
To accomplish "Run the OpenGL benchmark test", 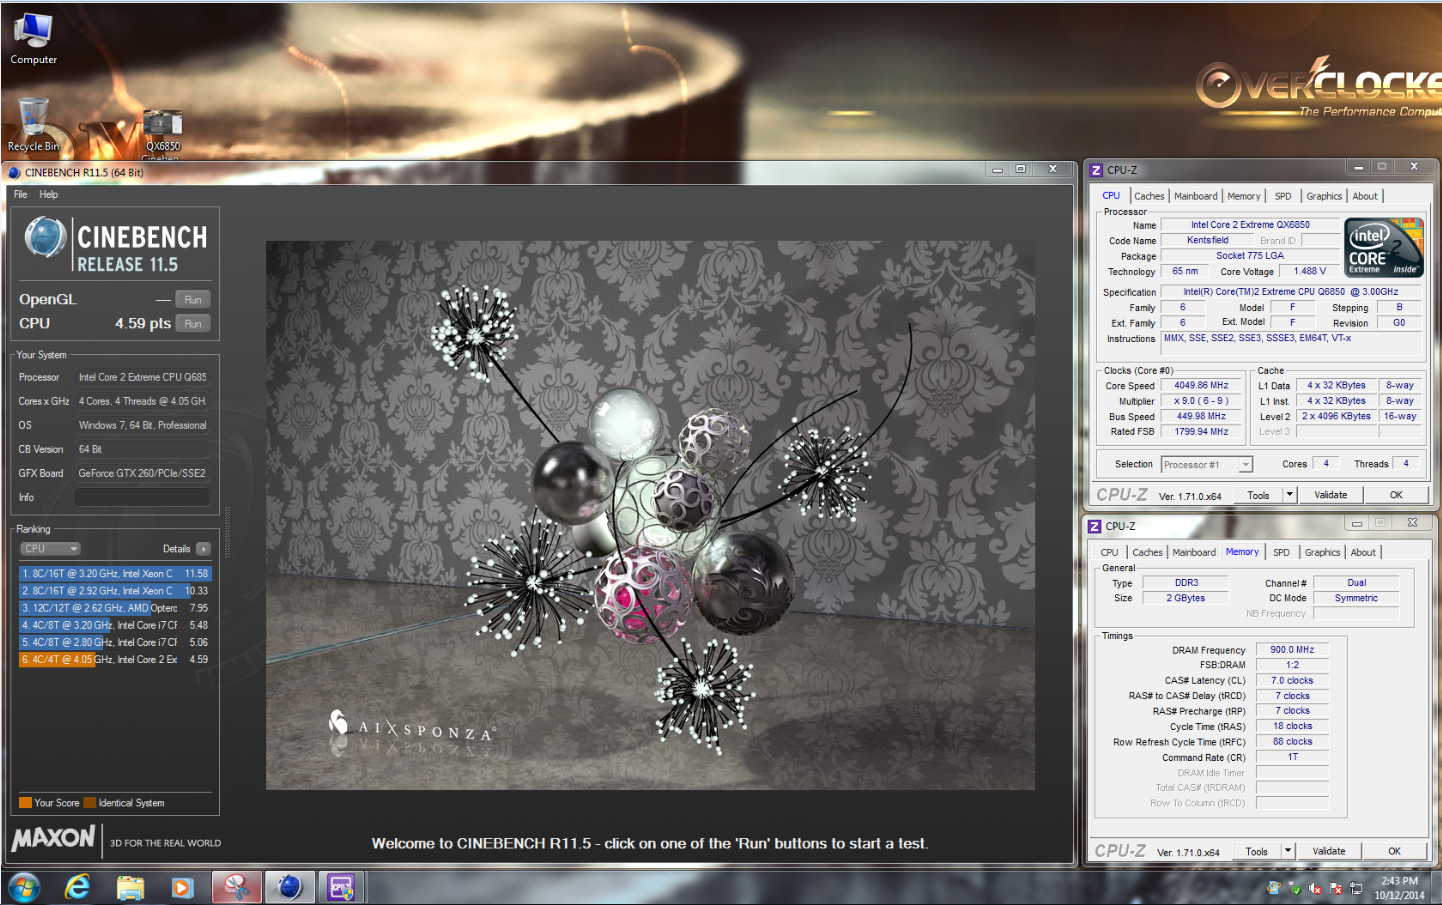I will (193, 300).
